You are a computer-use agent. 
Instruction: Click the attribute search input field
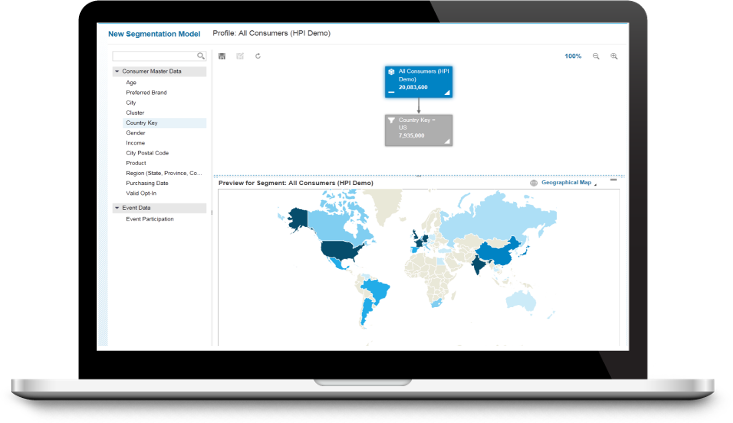point(154,56)
